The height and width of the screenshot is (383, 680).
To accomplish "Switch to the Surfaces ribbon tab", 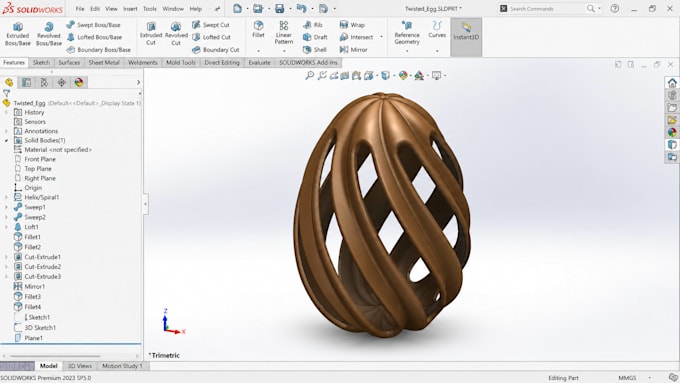I will (69, 62).
